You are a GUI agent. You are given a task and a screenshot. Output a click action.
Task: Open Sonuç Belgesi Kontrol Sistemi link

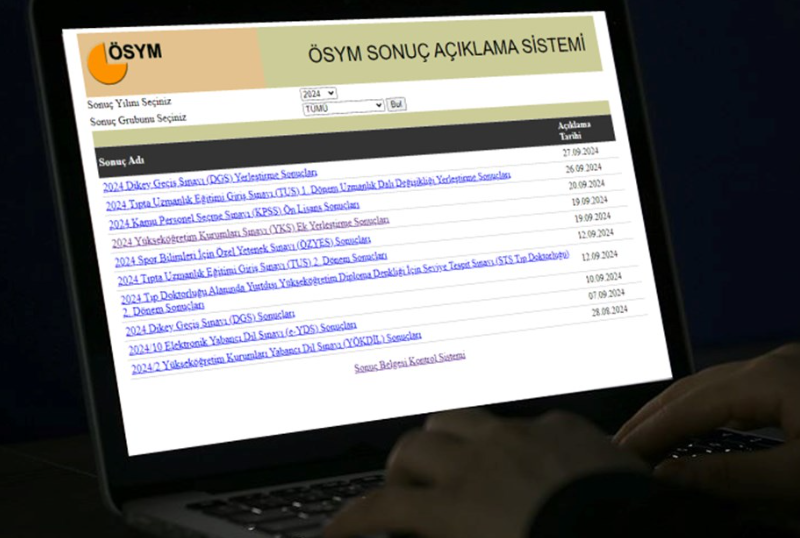click(410, 361)
